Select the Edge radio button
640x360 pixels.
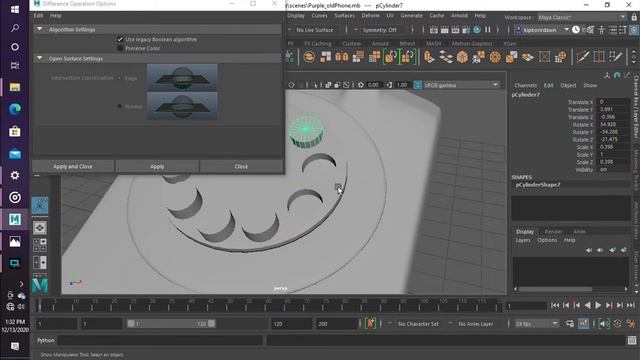coord(120,78)
